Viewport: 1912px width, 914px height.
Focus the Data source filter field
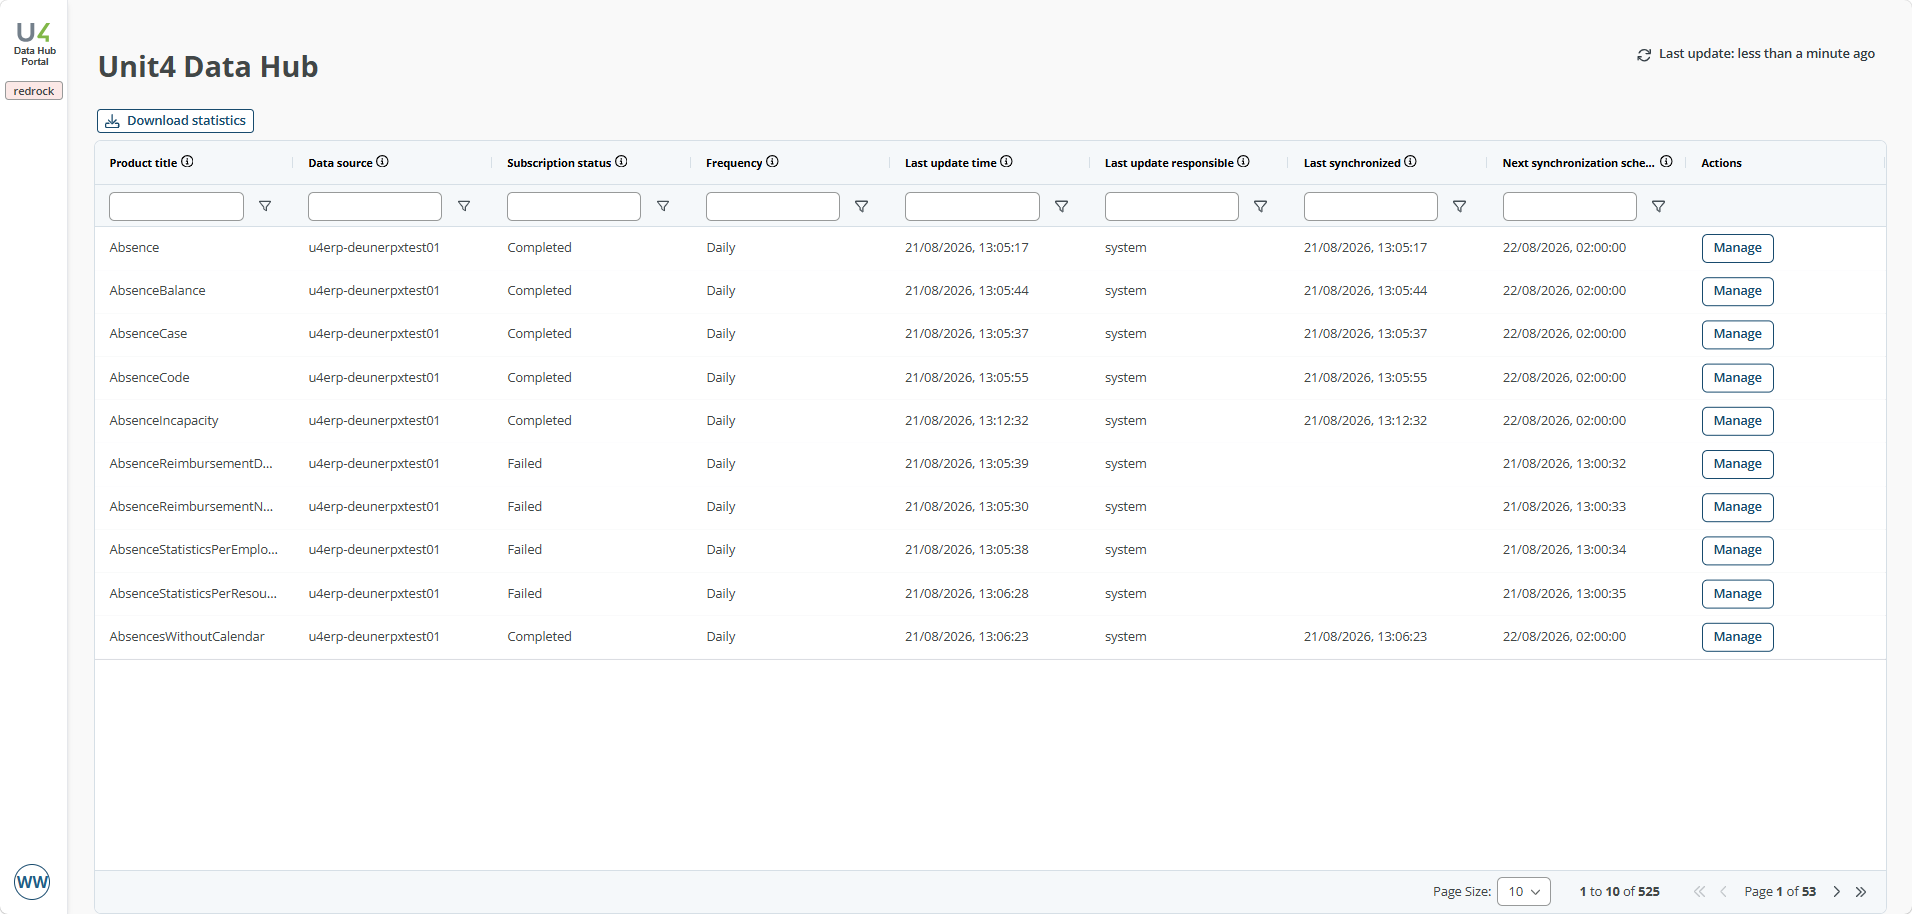coord(375,206)
